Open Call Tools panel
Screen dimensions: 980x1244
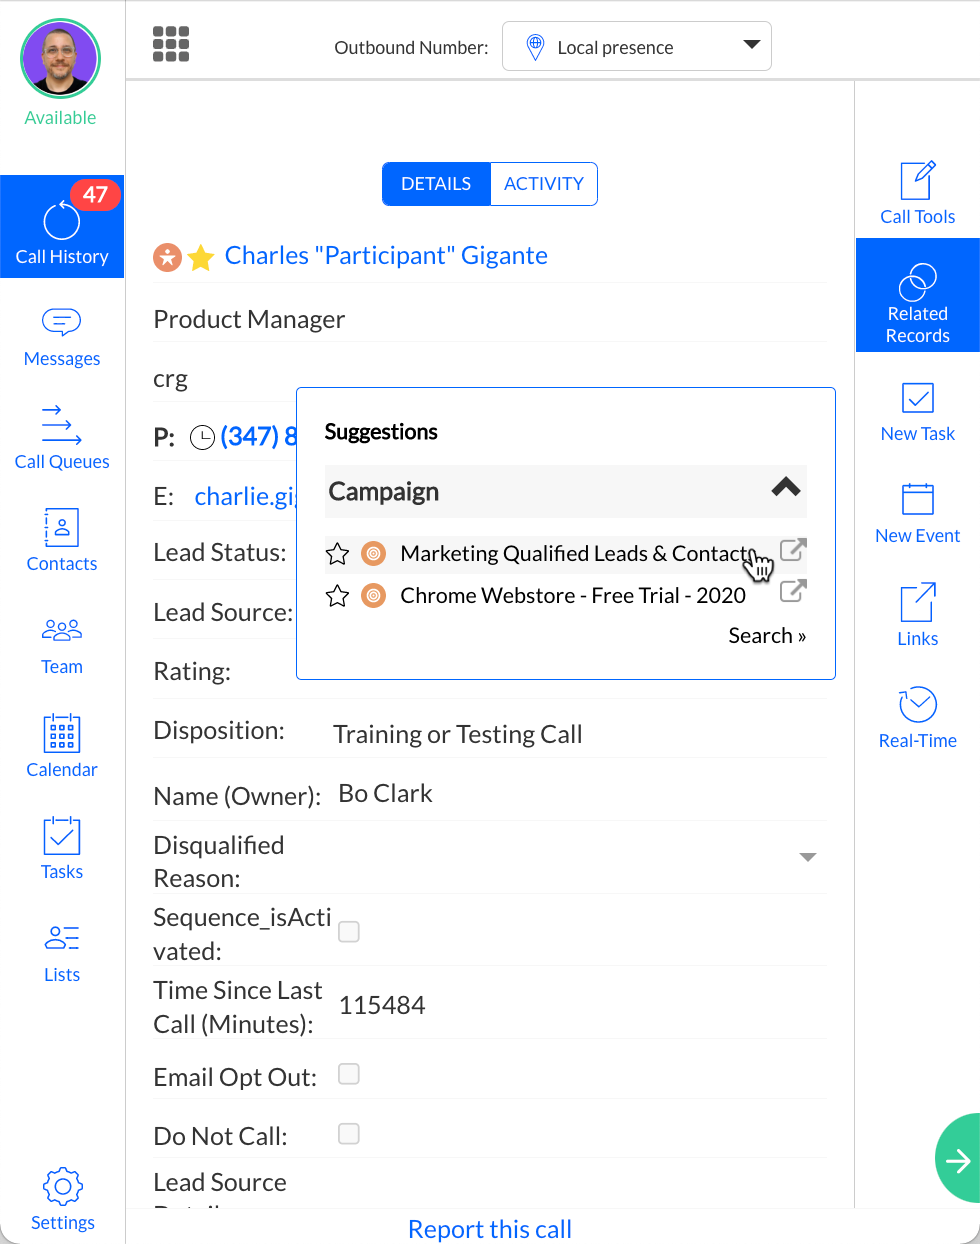(917, 194)
